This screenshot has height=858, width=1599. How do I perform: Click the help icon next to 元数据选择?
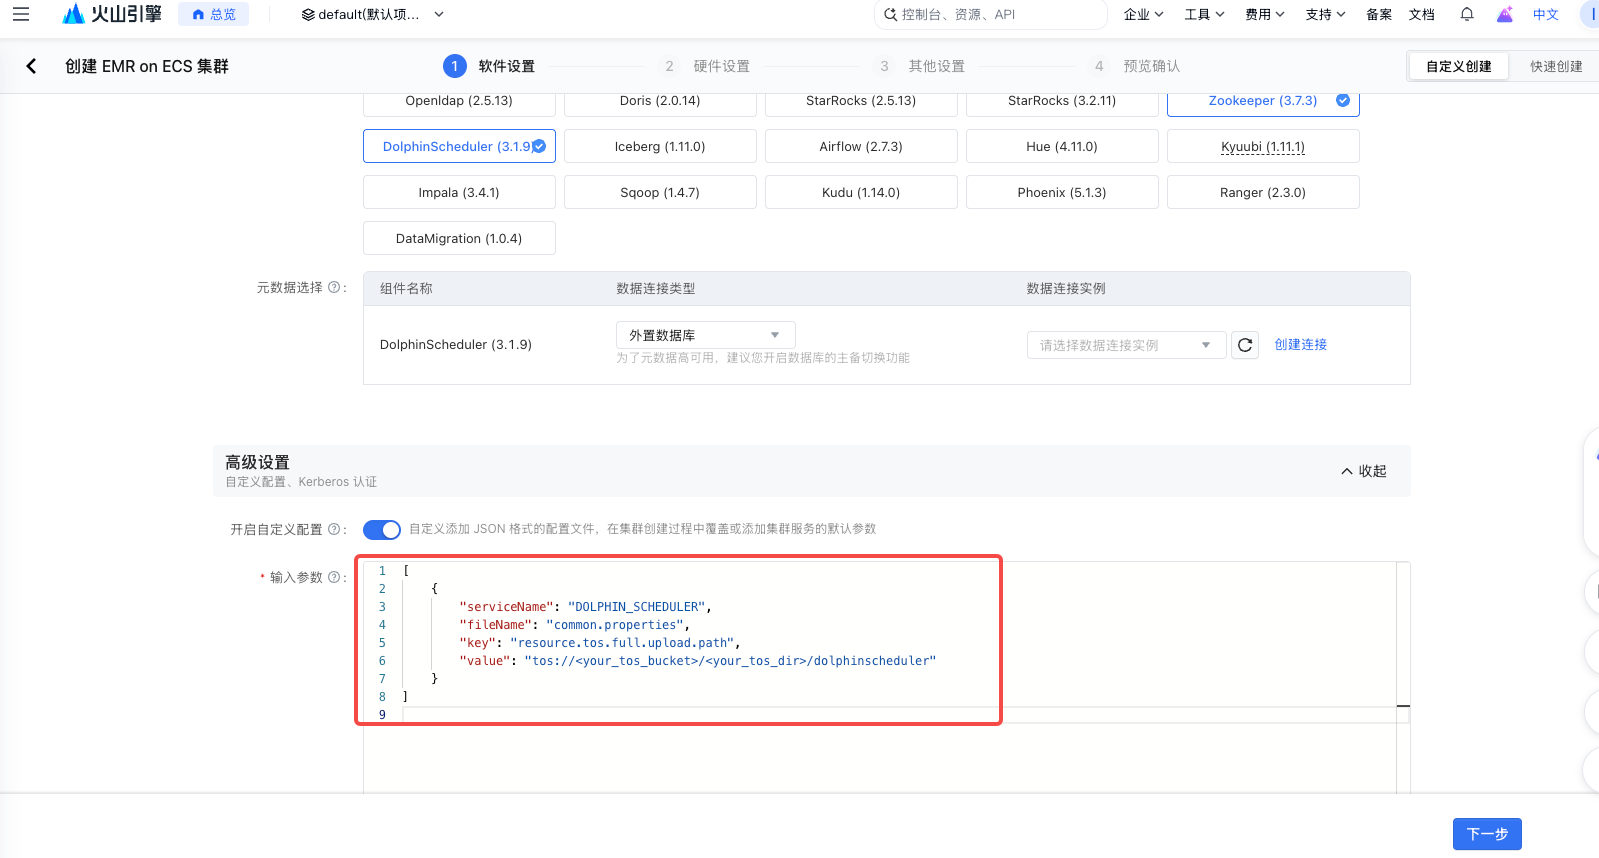click(334, 287)
